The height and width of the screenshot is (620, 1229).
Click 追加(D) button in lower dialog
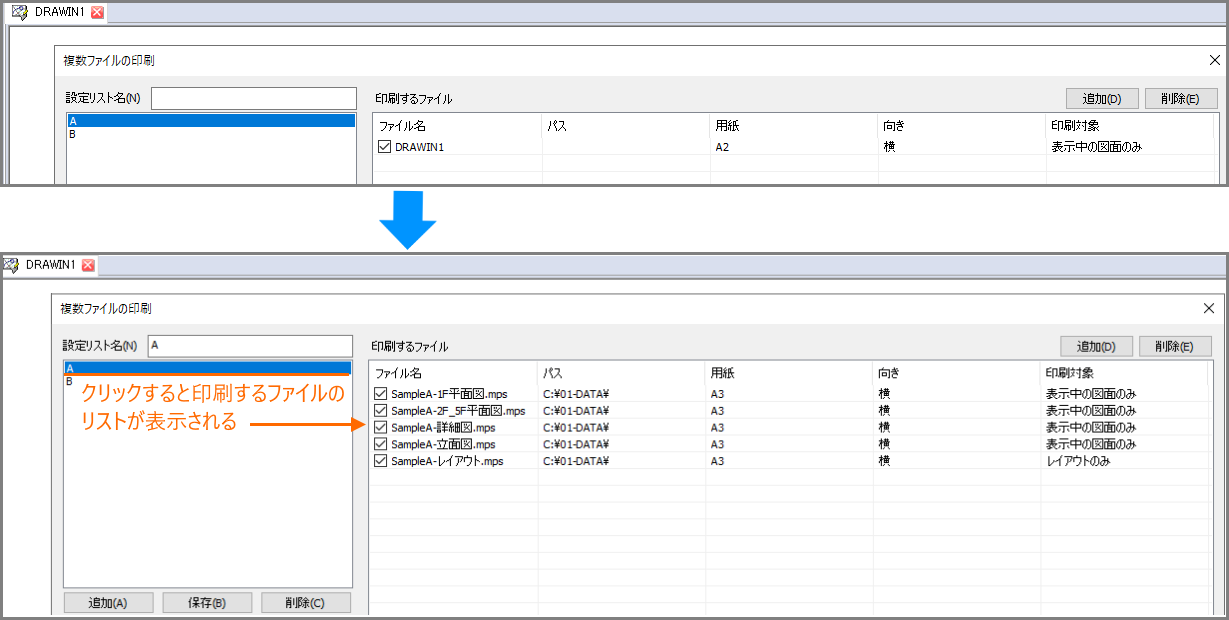pos(1096,347)
